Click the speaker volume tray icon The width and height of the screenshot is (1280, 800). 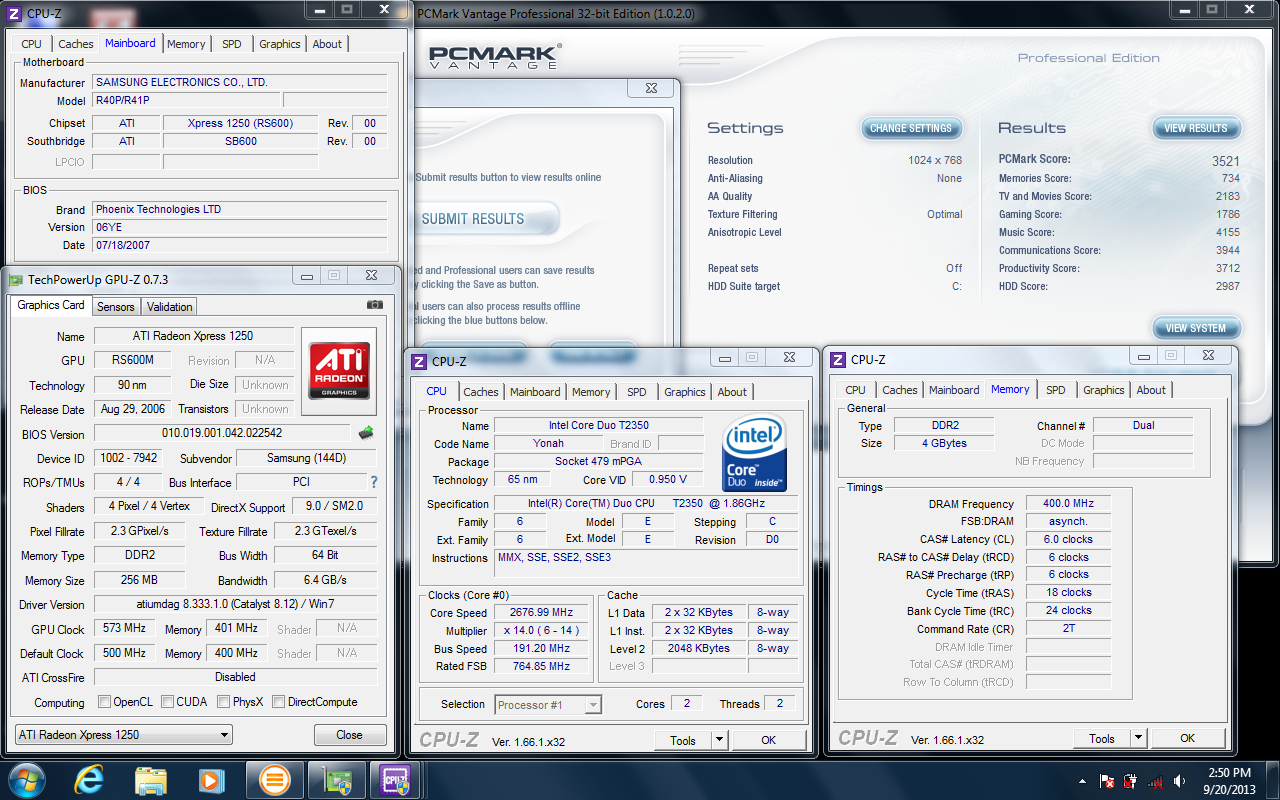(x=1180, y=781)
